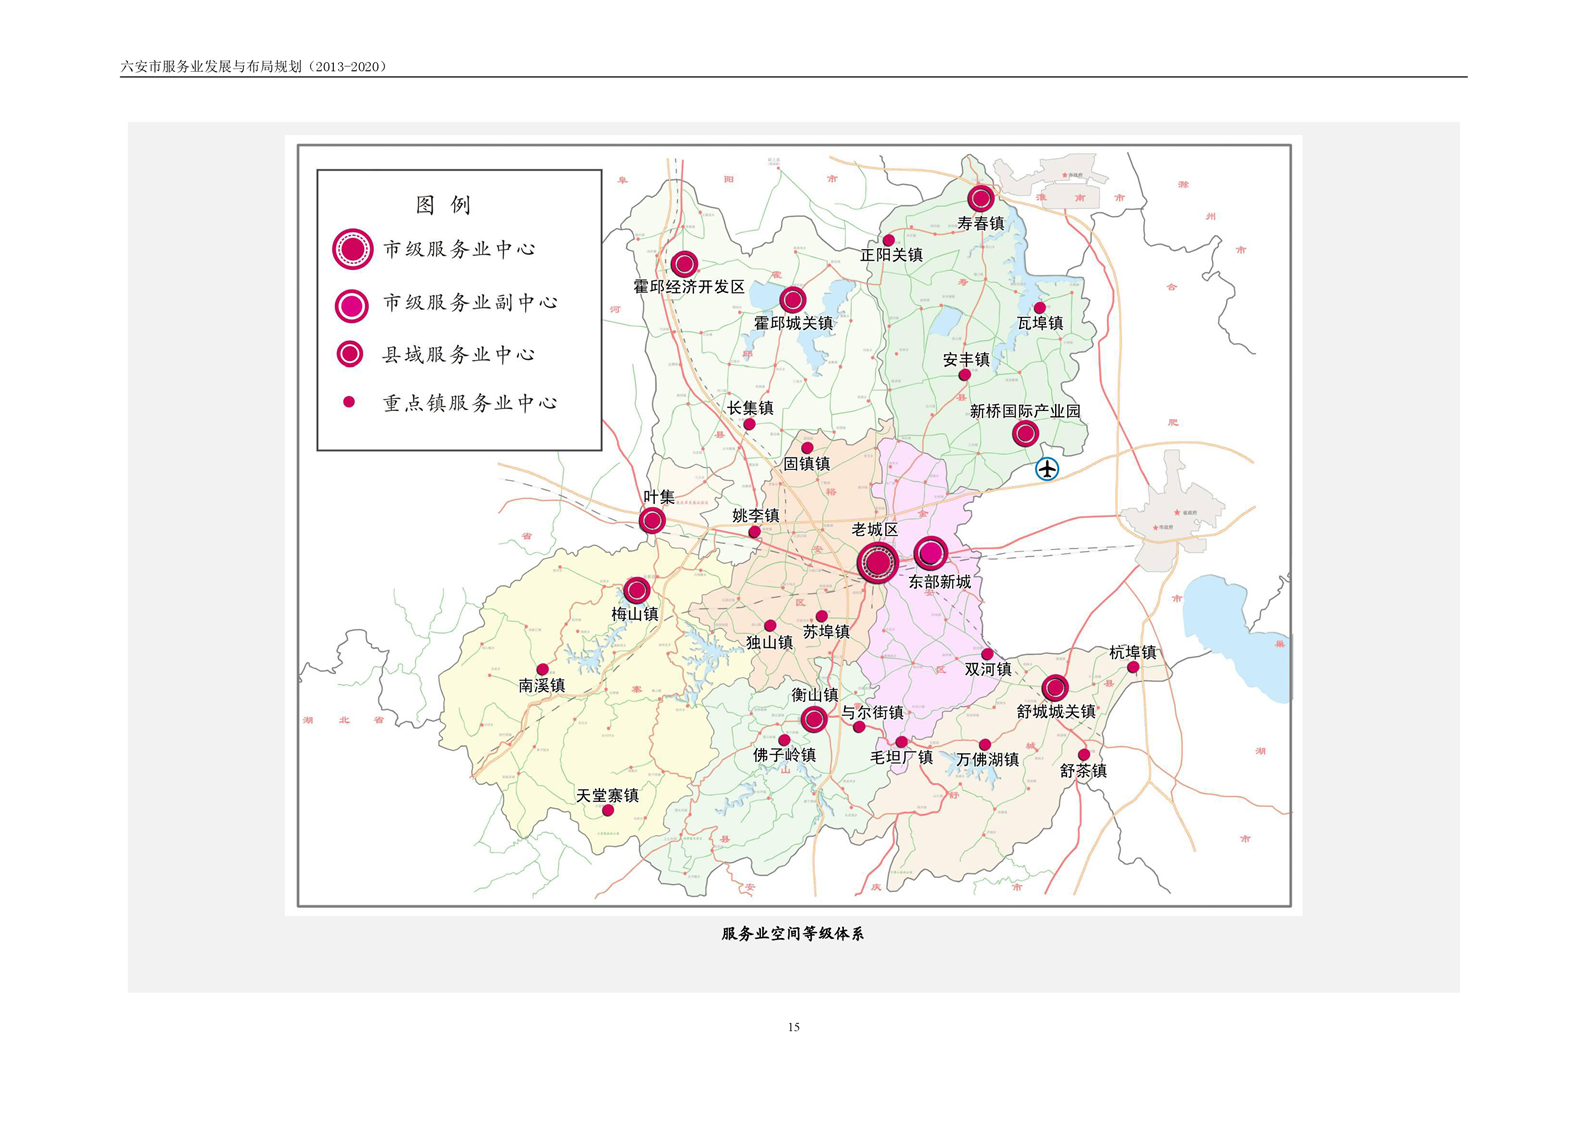Screen dimensions: 1587x1122
Task: Select the 老城区 city-level center marker
Action: pyautogui.click(x=877, y=563)
